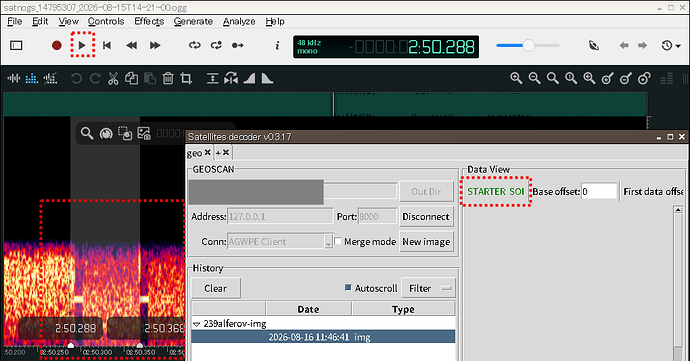
Task: Cut the selection with scissors
Action: click(113, 79)
